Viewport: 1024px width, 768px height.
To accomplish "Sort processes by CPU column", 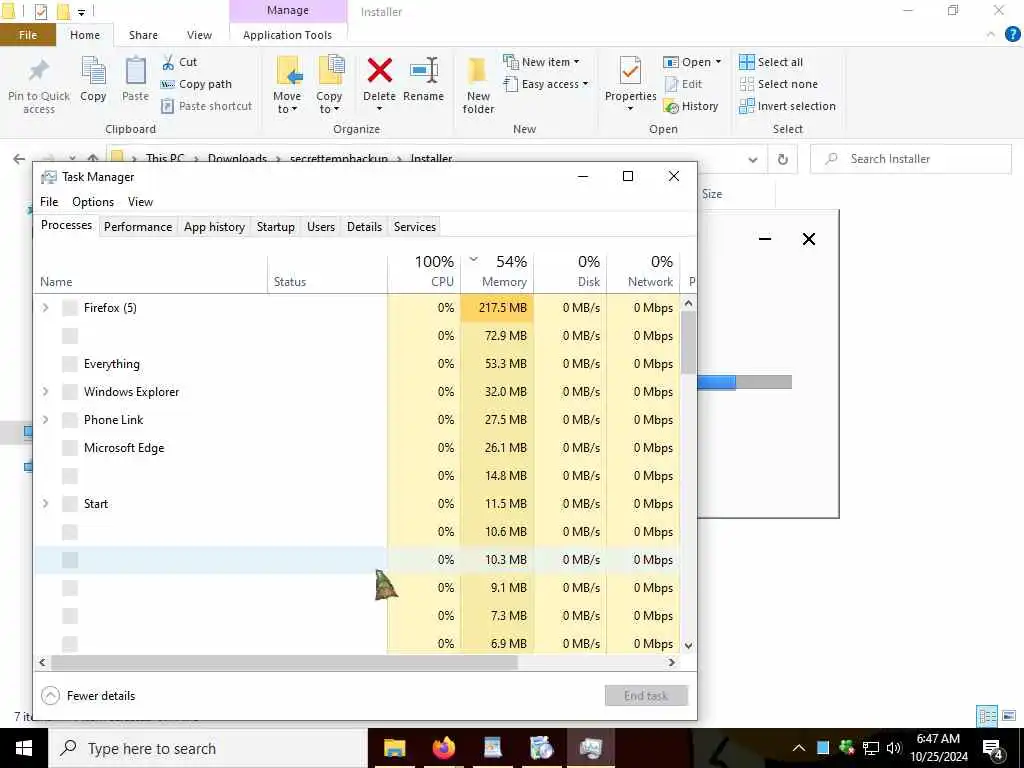I will [x=424, y=272].
